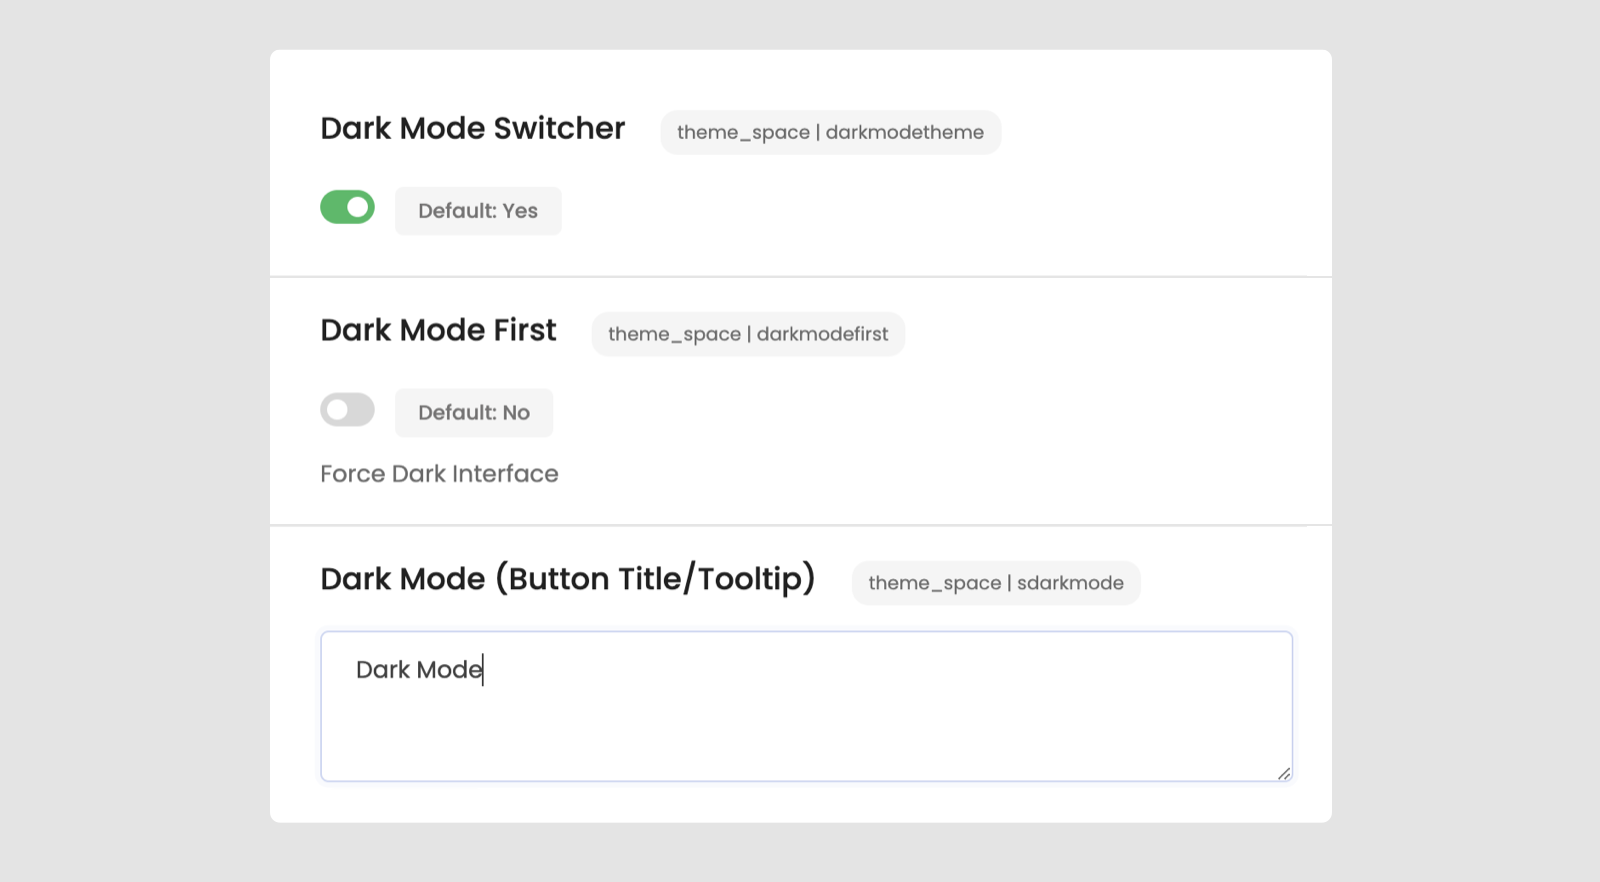
Task: Enable the Dark Mode First toggle
Action: point(347,410)
